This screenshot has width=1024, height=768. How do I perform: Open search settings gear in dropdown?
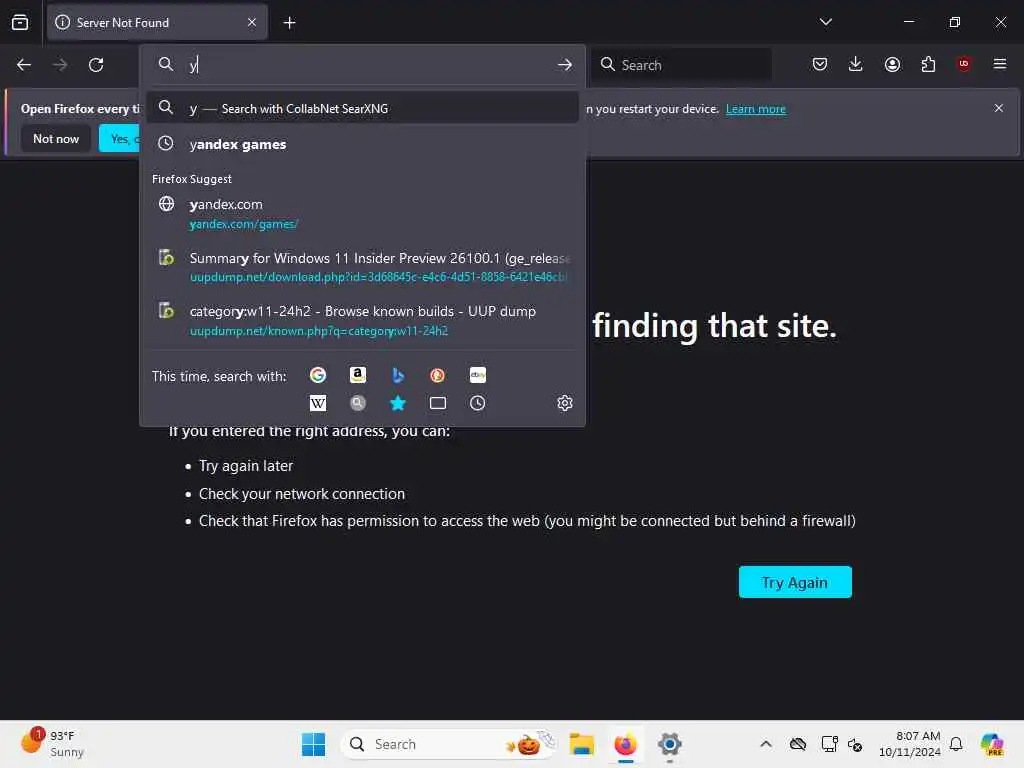(565, 403)
